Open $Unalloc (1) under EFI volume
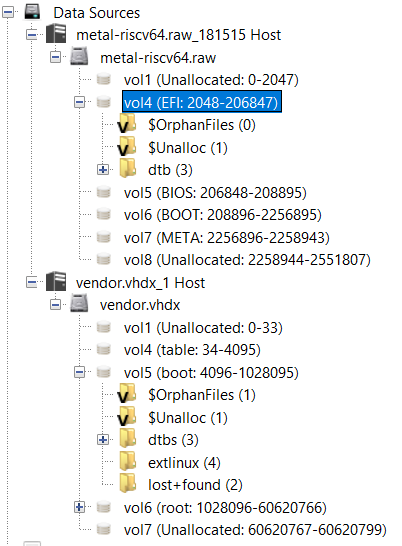The width and height of the screenshot is (402, 546). point(188,148)
